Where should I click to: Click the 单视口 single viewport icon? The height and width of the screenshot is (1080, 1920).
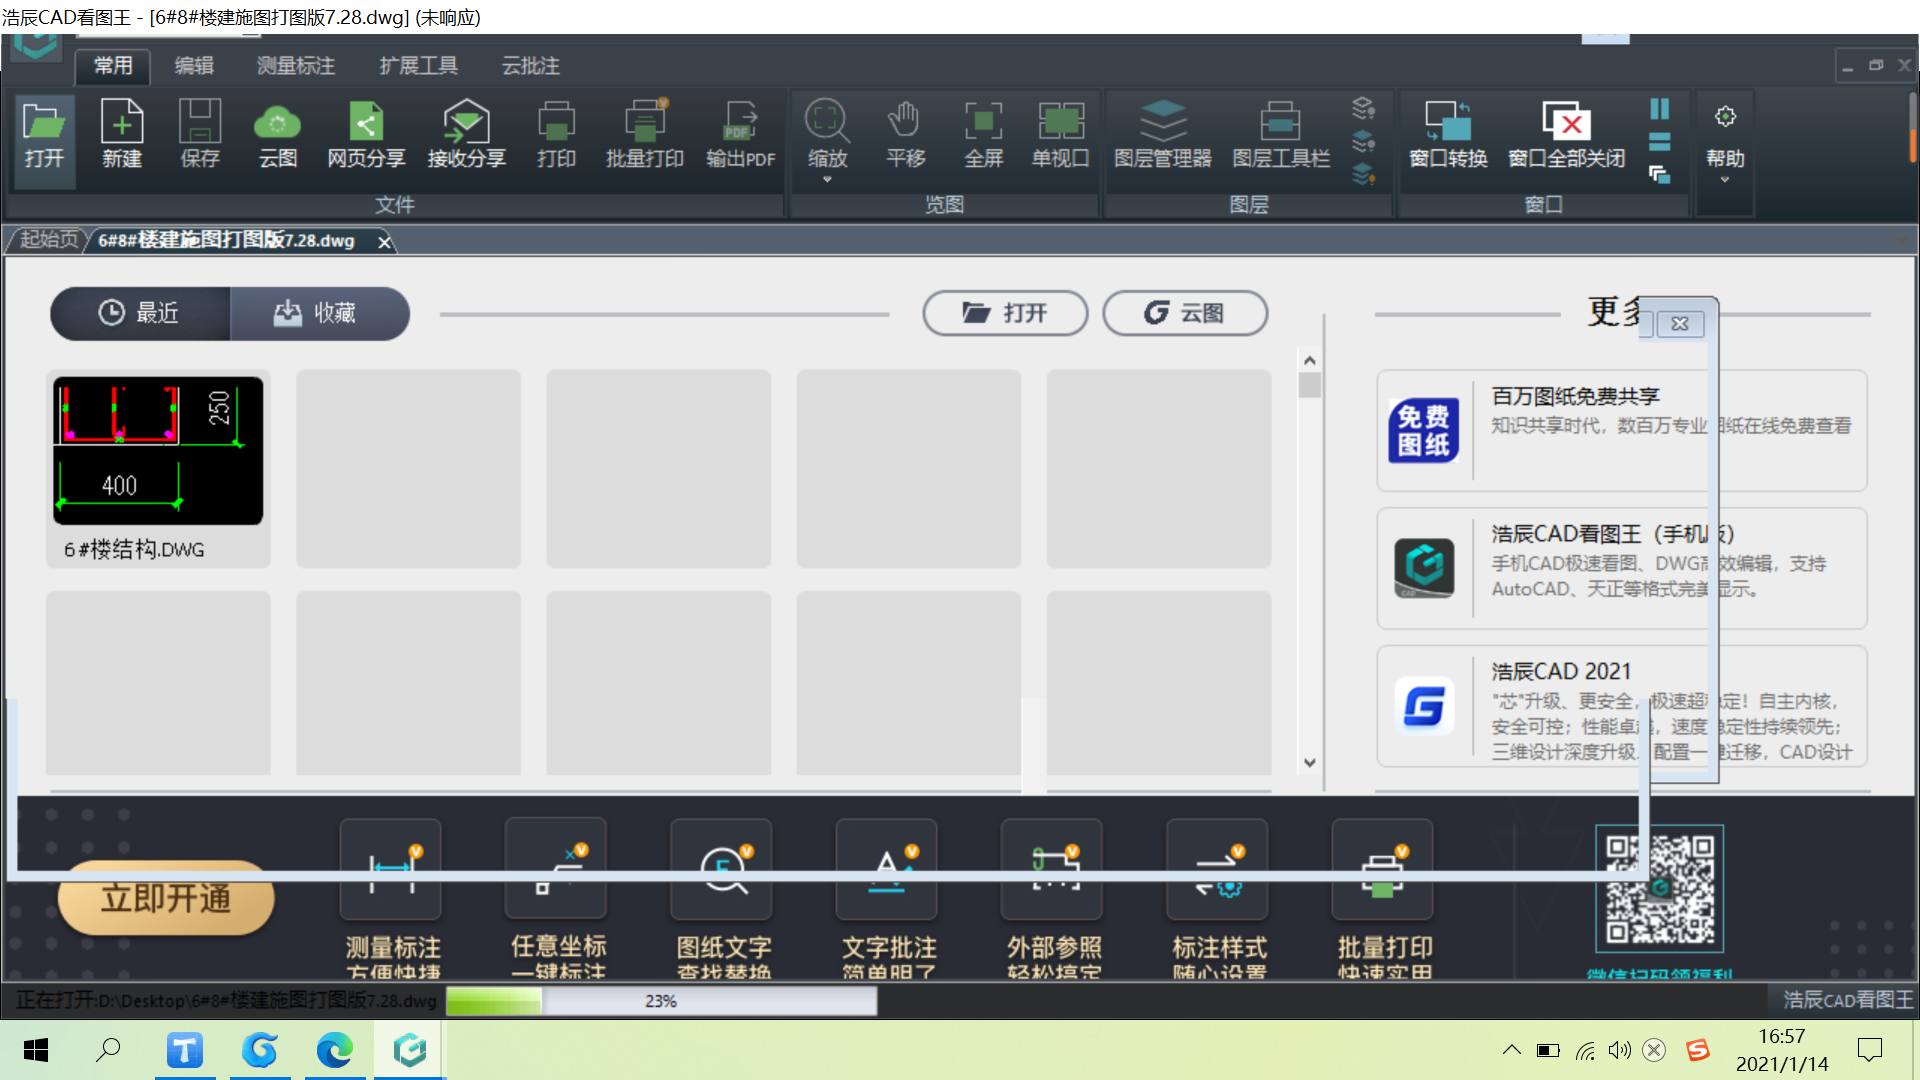1061,135
